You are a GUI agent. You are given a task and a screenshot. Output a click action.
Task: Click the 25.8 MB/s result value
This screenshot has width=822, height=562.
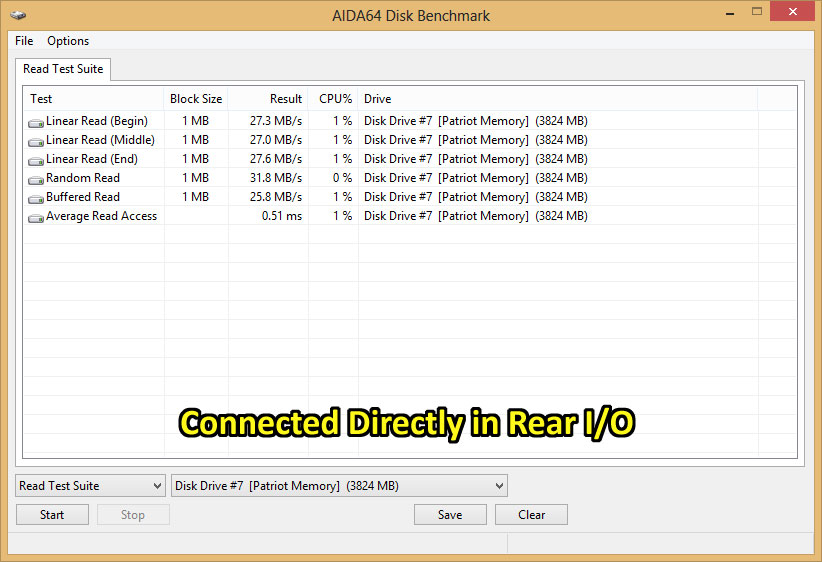pos(276,197)
